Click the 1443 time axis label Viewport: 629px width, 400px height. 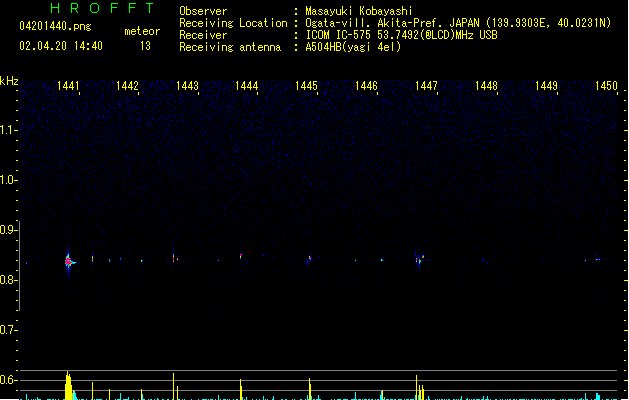point(187,86)
